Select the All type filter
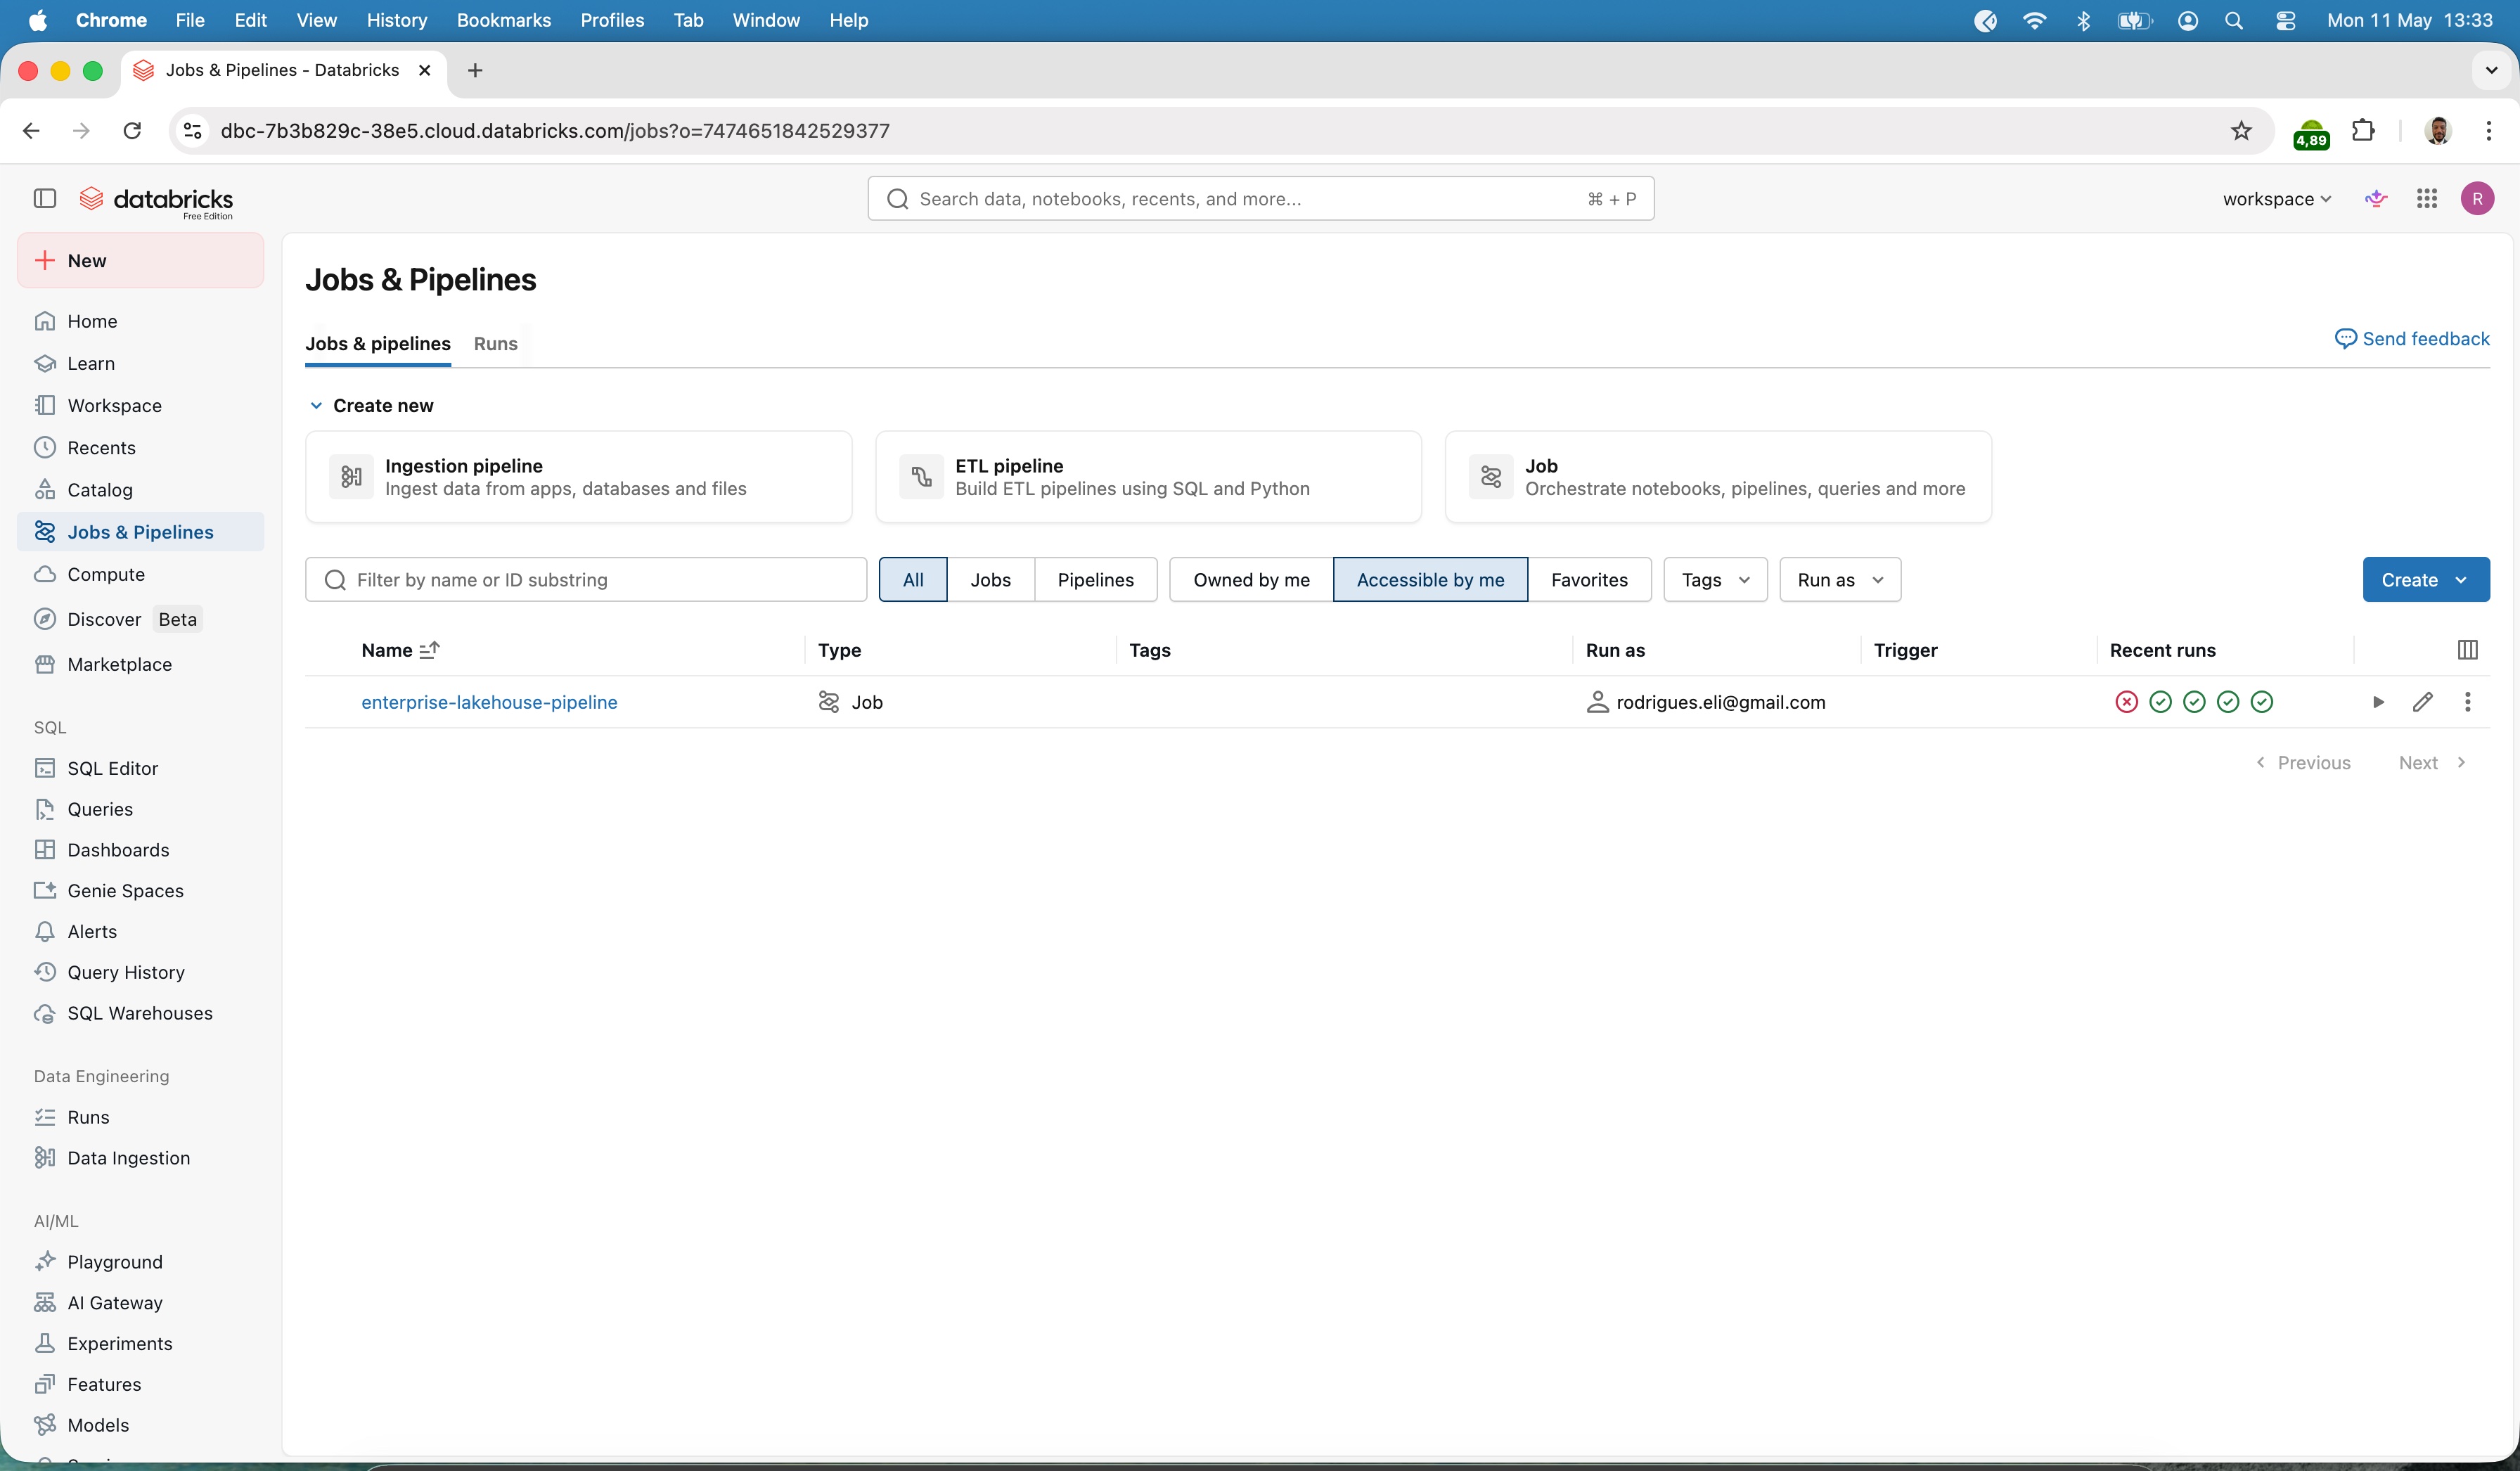Screen dimensions: 2520x1471 point(913,580)
